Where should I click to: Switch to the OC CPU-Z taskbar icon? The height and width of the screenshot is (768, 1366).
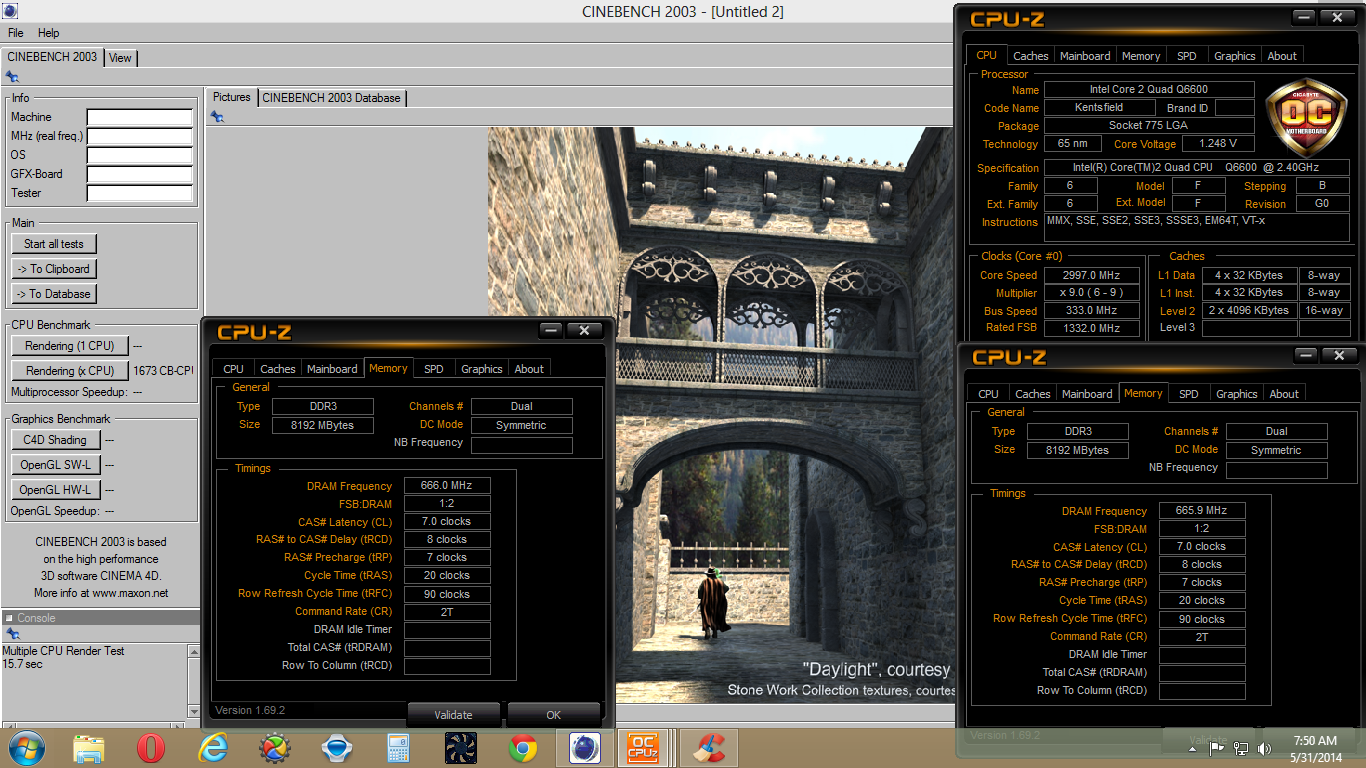642,748
